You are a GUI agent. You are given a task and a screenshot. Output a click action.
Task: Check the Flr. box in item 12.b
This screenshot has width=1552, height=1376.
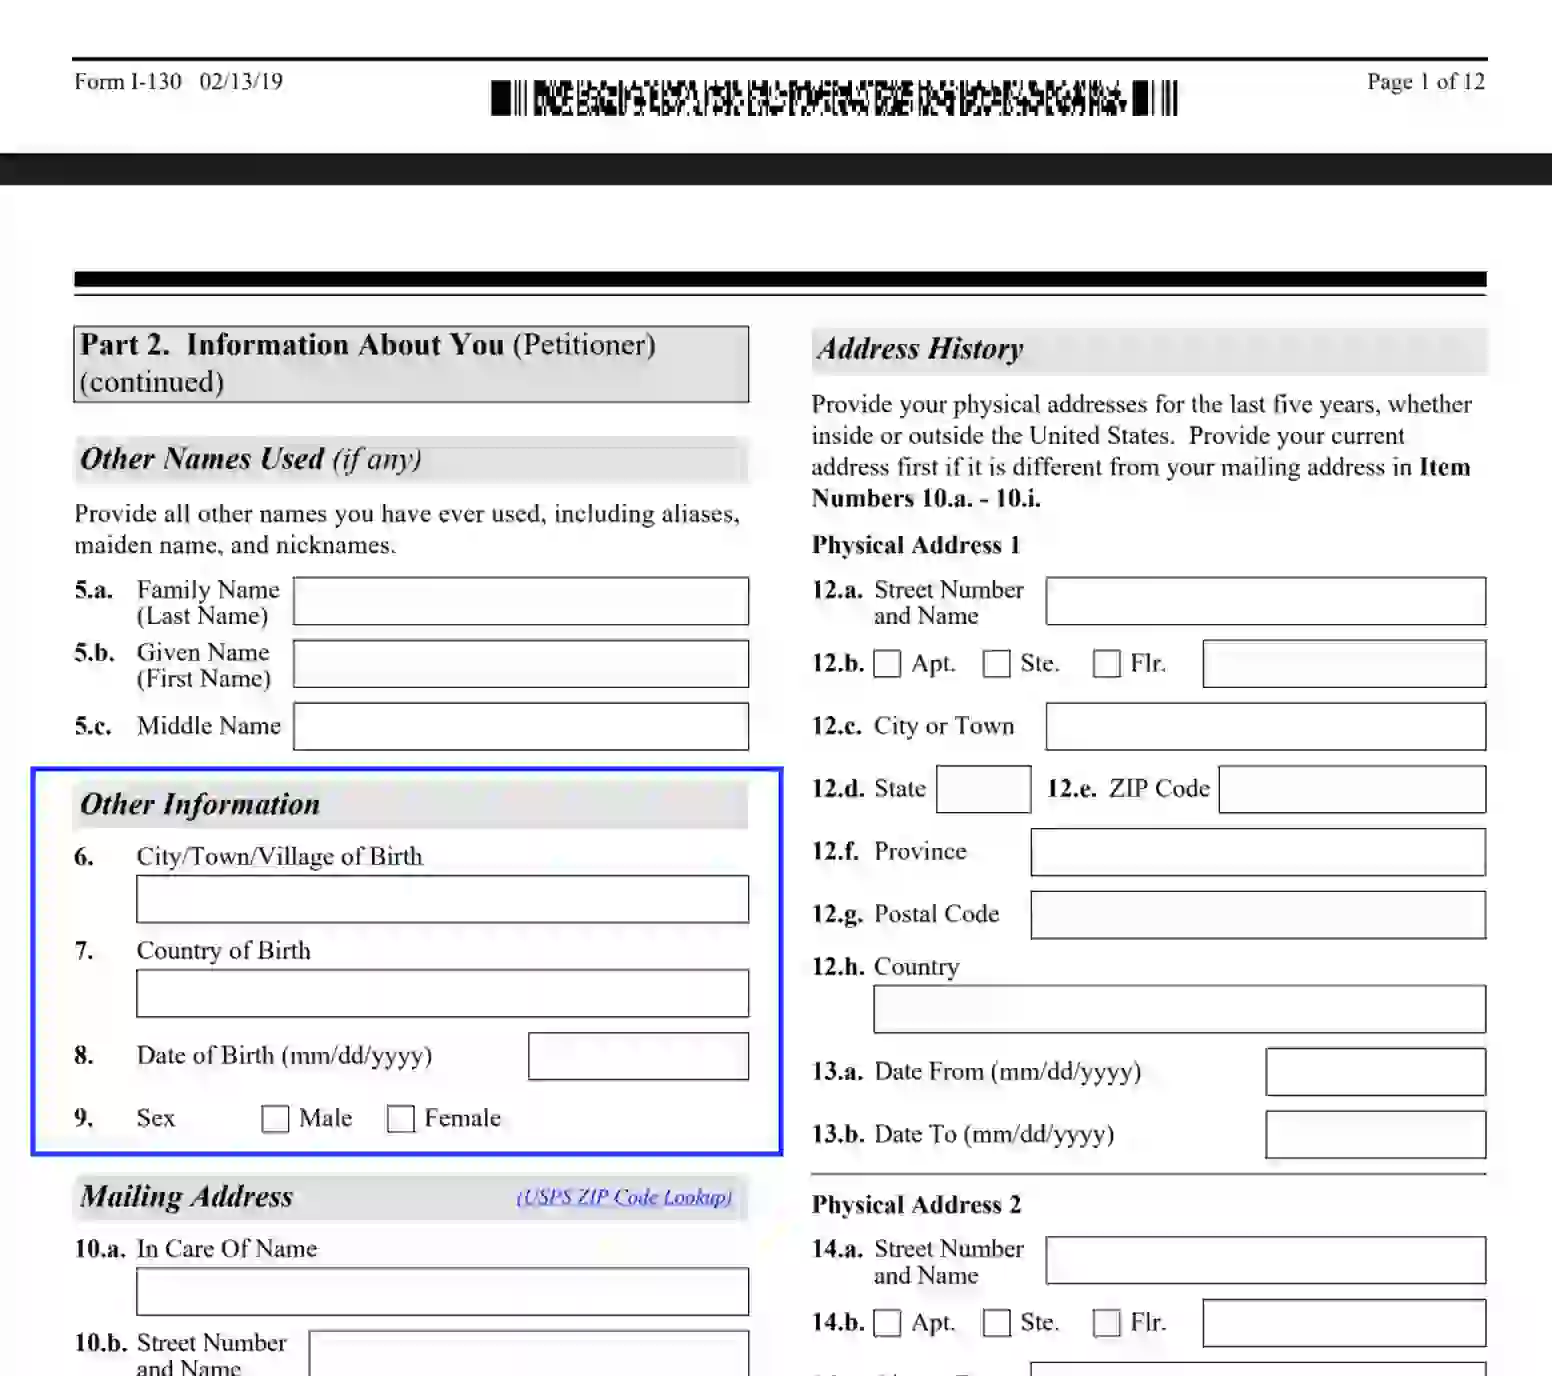tap(1107, 663)
